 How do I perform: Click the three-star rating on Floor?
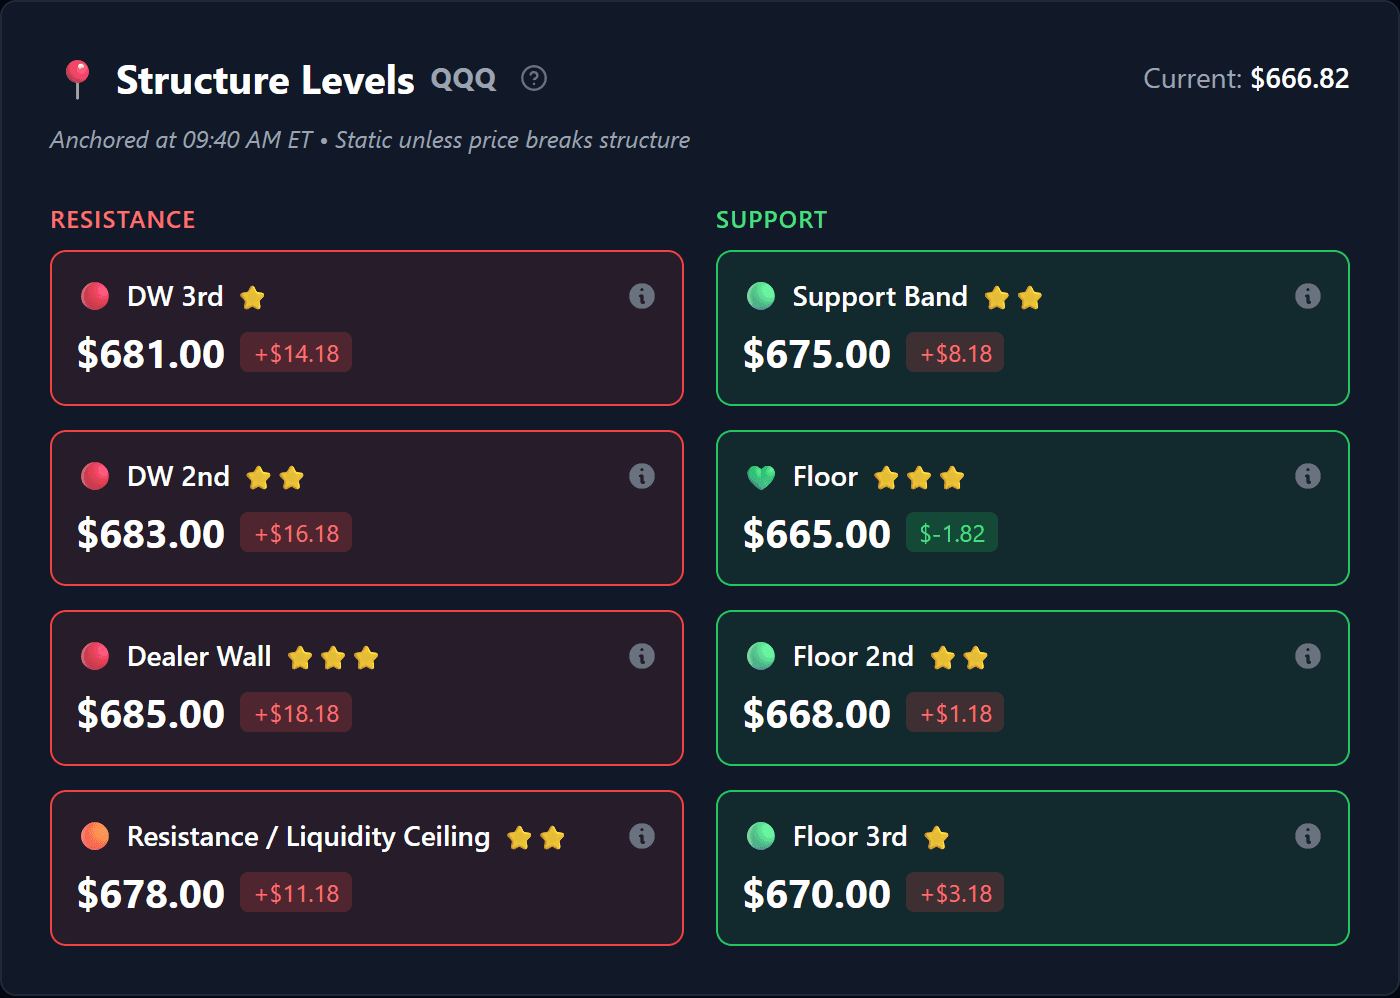click(x=919, y=477)
